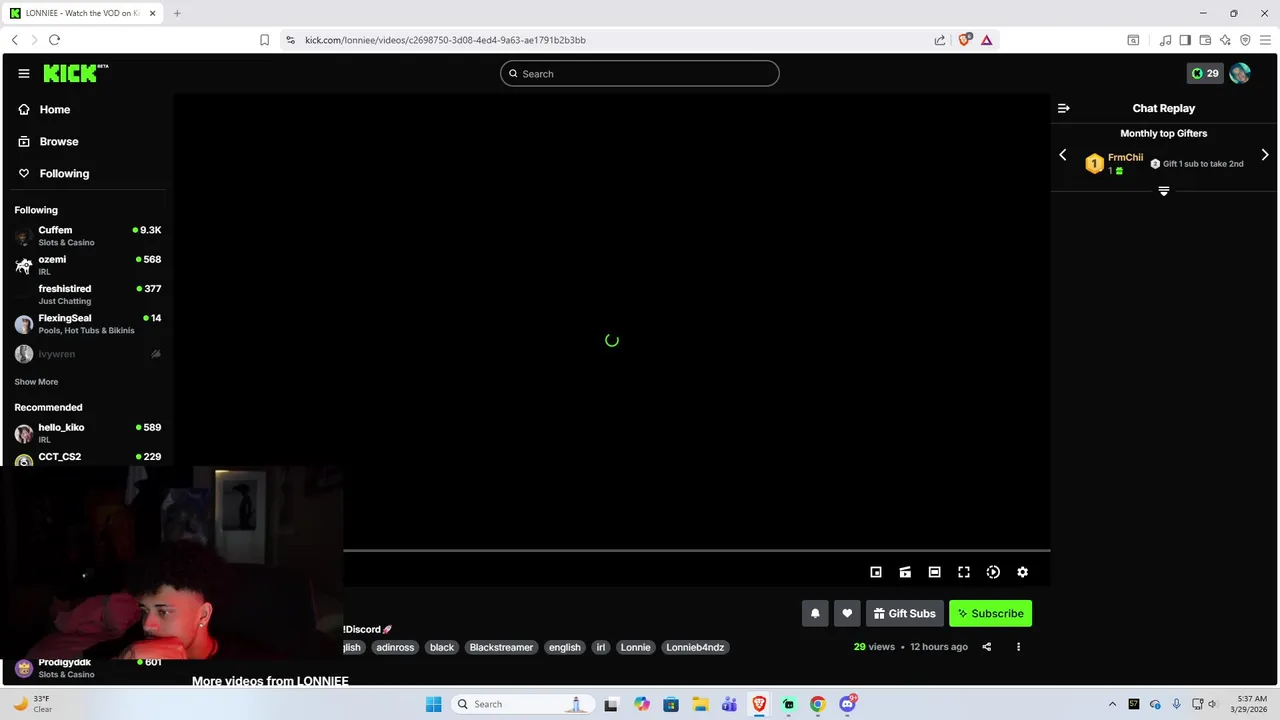
Task: Click the Kick search field
Action: 640,73
